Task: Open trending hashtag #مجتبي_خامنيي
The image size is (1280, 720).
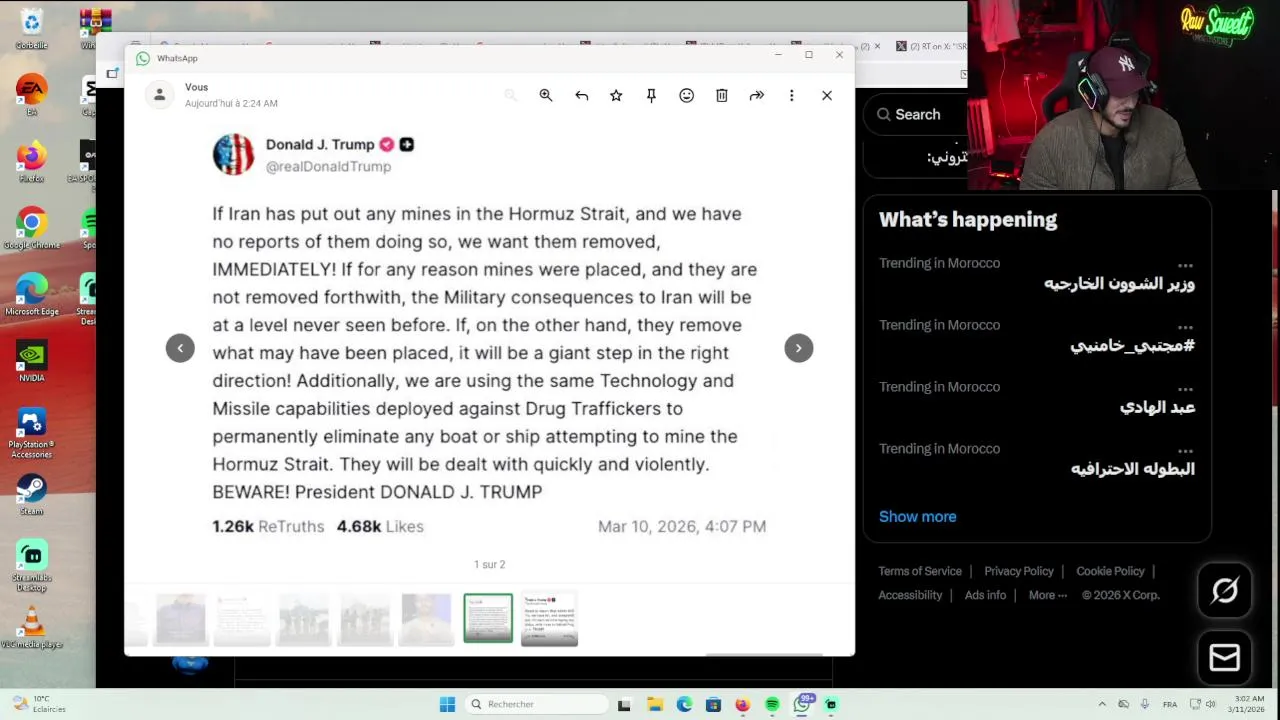Action: pyautogui.click(x=1132, y=346)
